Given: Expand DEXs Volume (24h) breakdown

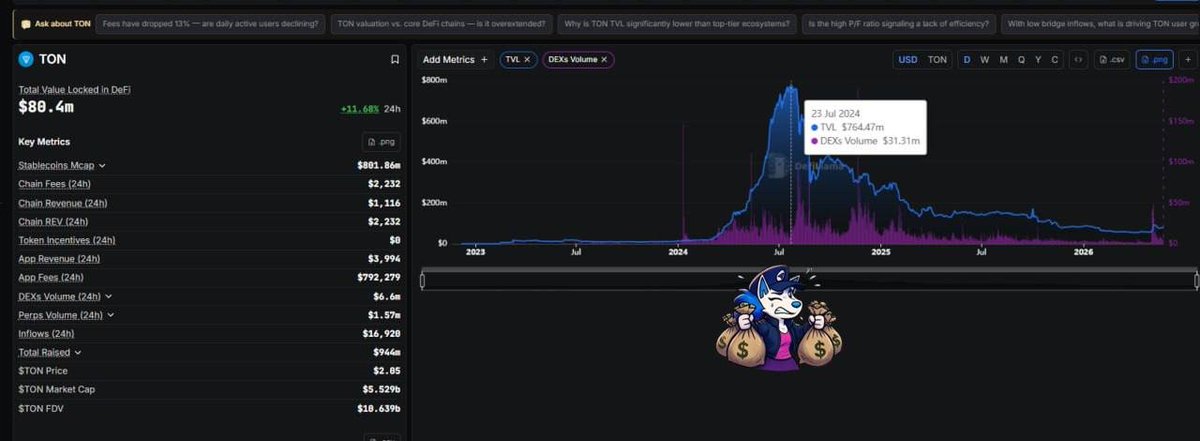Looking at the screenshot, I should (108, 296).
